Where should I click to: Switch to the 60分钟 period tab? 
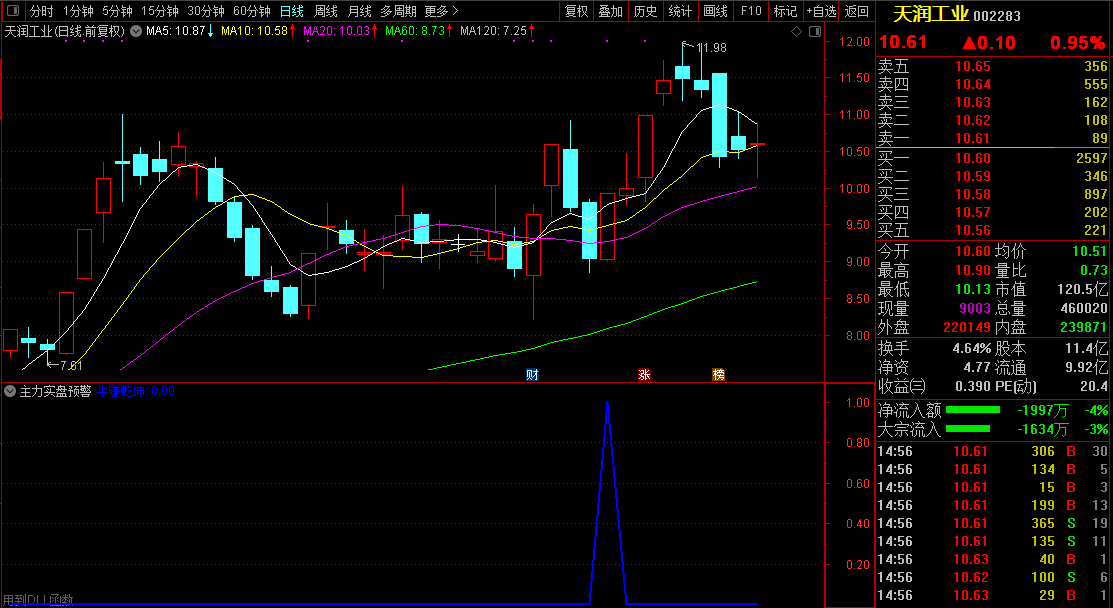tap(251, 11)
